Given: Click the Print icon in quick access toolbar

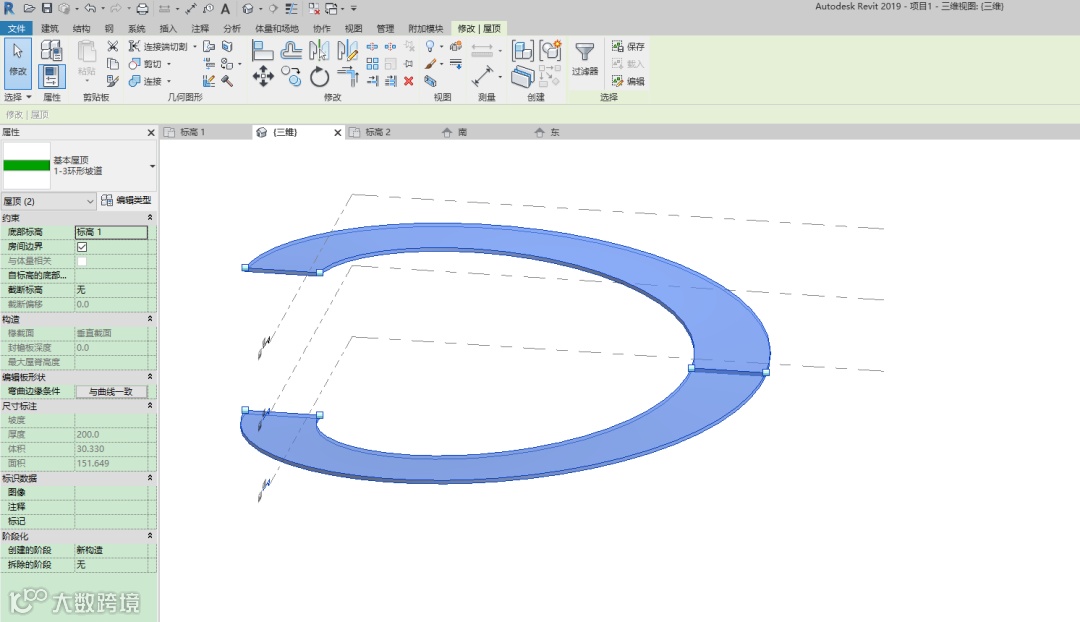Looking at the screenshot, I should click(142, 9).
